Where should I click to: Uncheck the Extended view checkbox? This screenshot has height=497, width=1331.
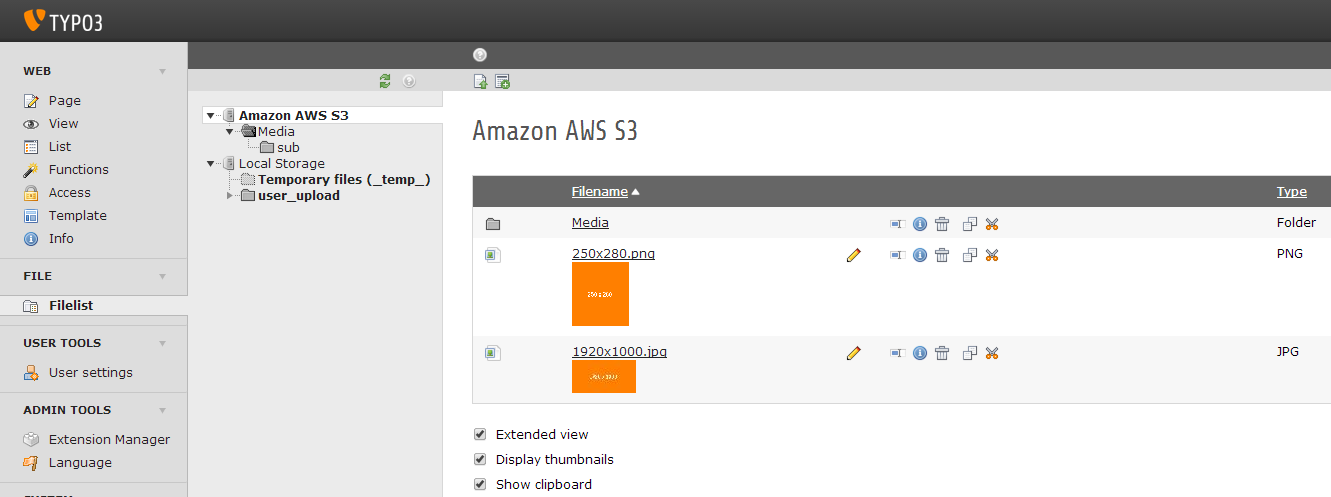(x=480, y=434)
